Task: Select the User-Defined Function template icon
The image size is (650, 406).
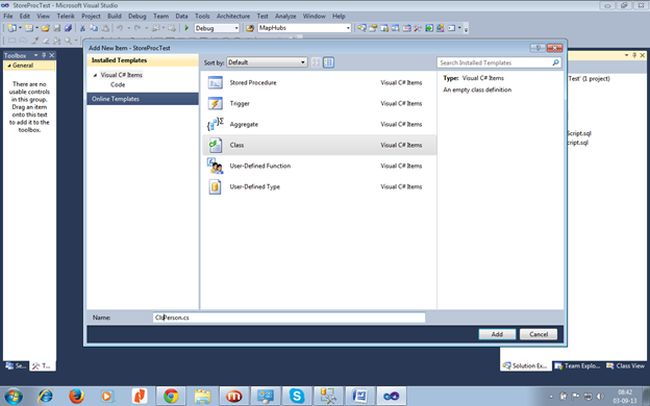Action: click(215, 165)
